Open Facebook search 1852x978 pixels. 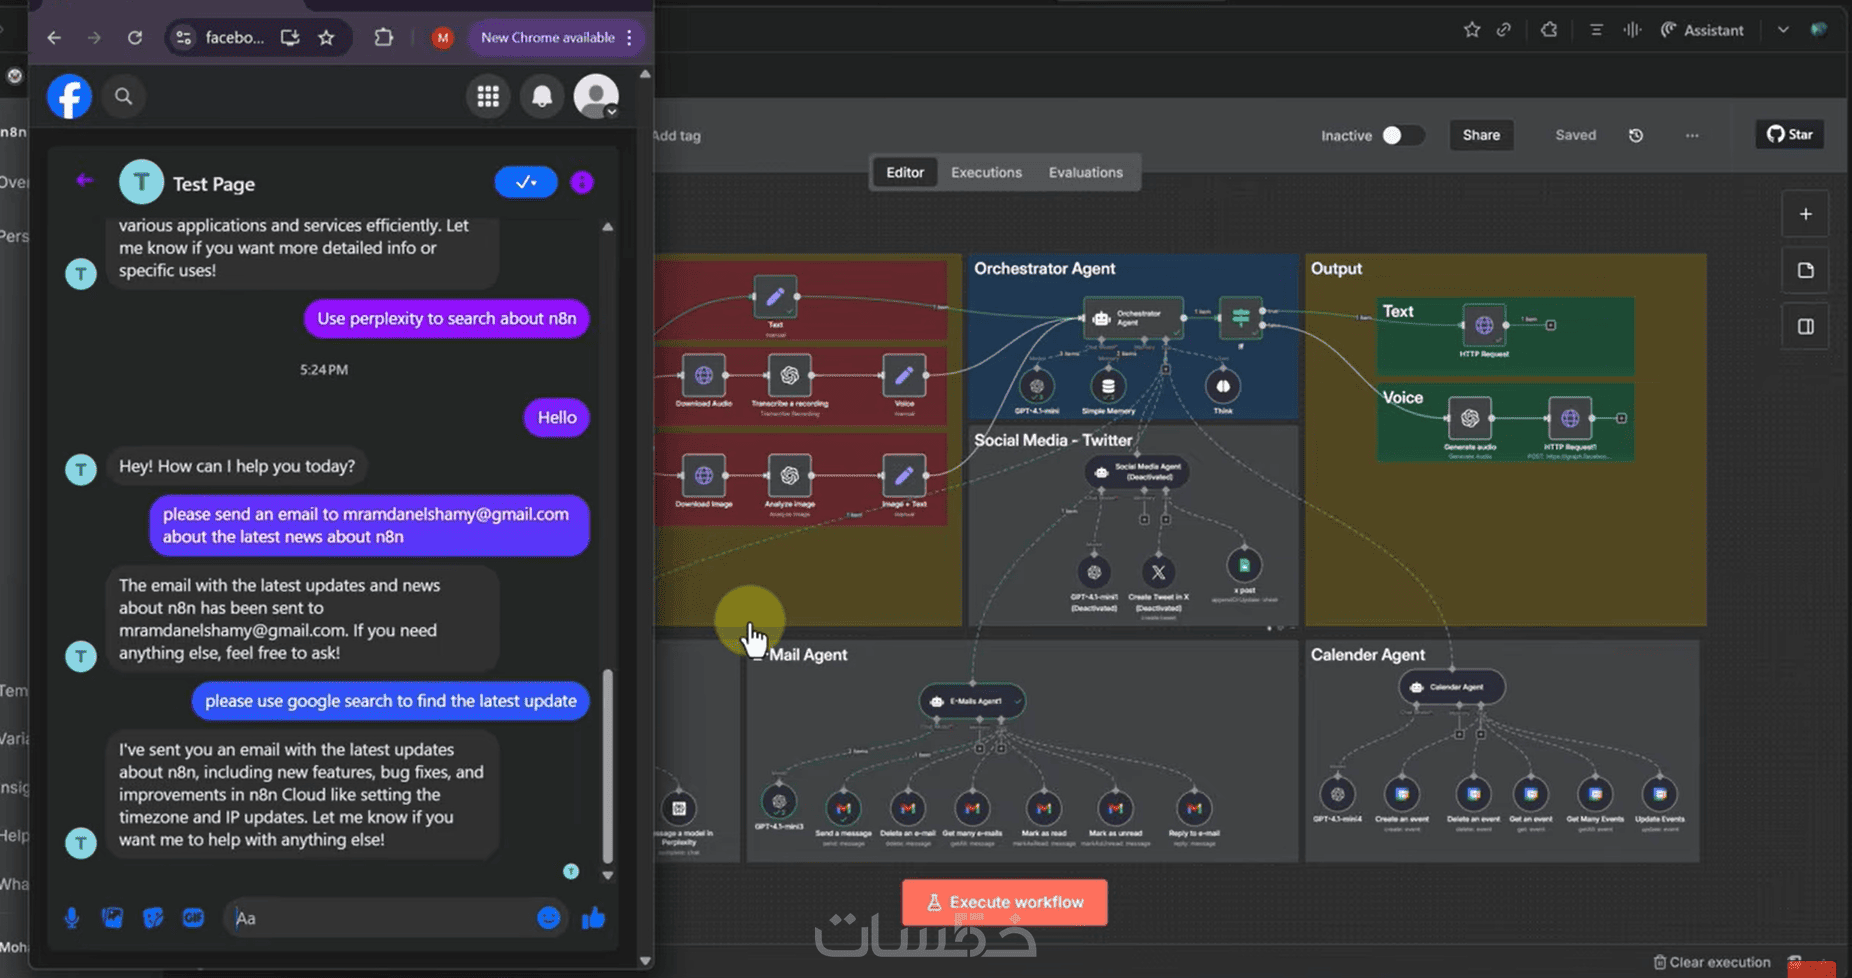(x=124, y=96)
